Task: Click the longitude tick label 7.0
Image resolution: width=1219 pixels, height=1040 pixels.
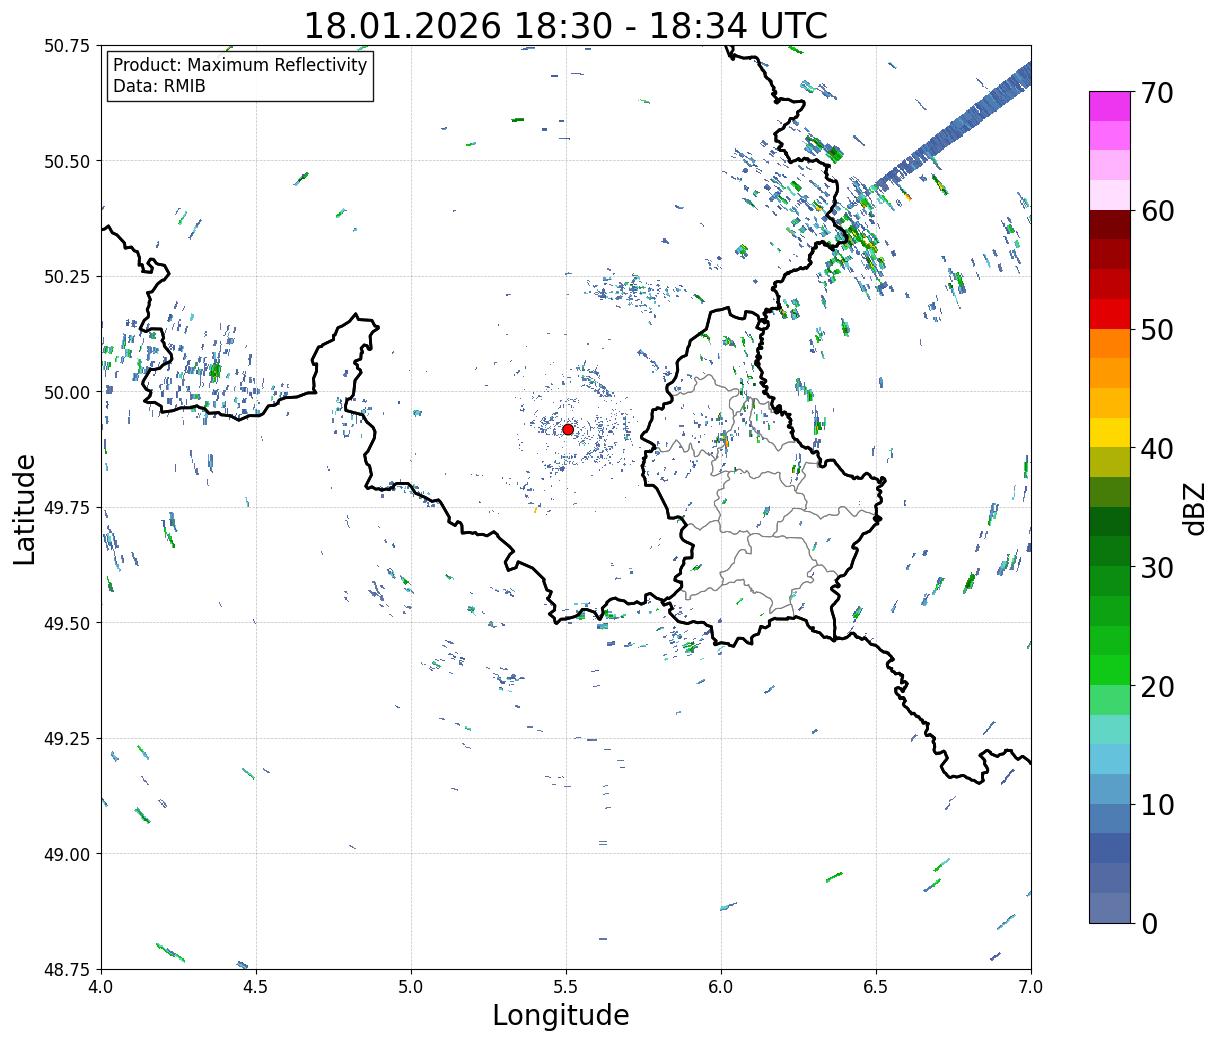Action: (1031, 987)
